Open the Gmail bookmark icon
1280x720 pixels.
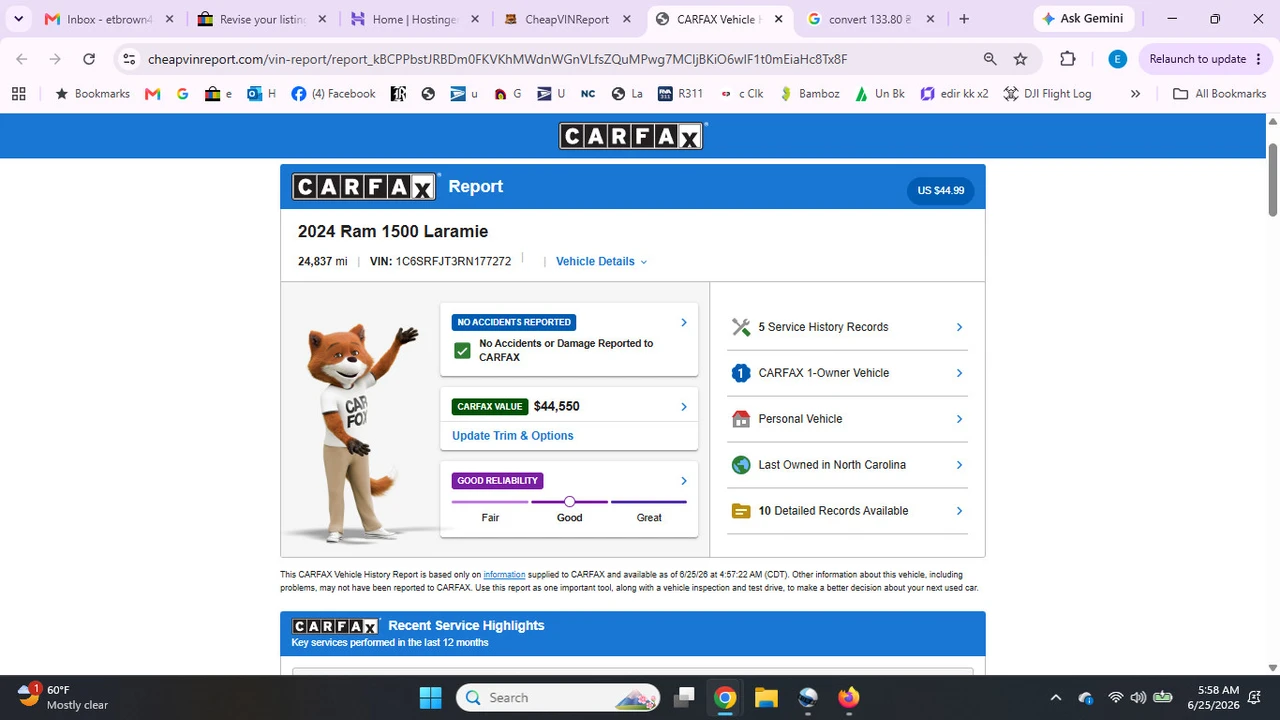click(x=152, y=94)
